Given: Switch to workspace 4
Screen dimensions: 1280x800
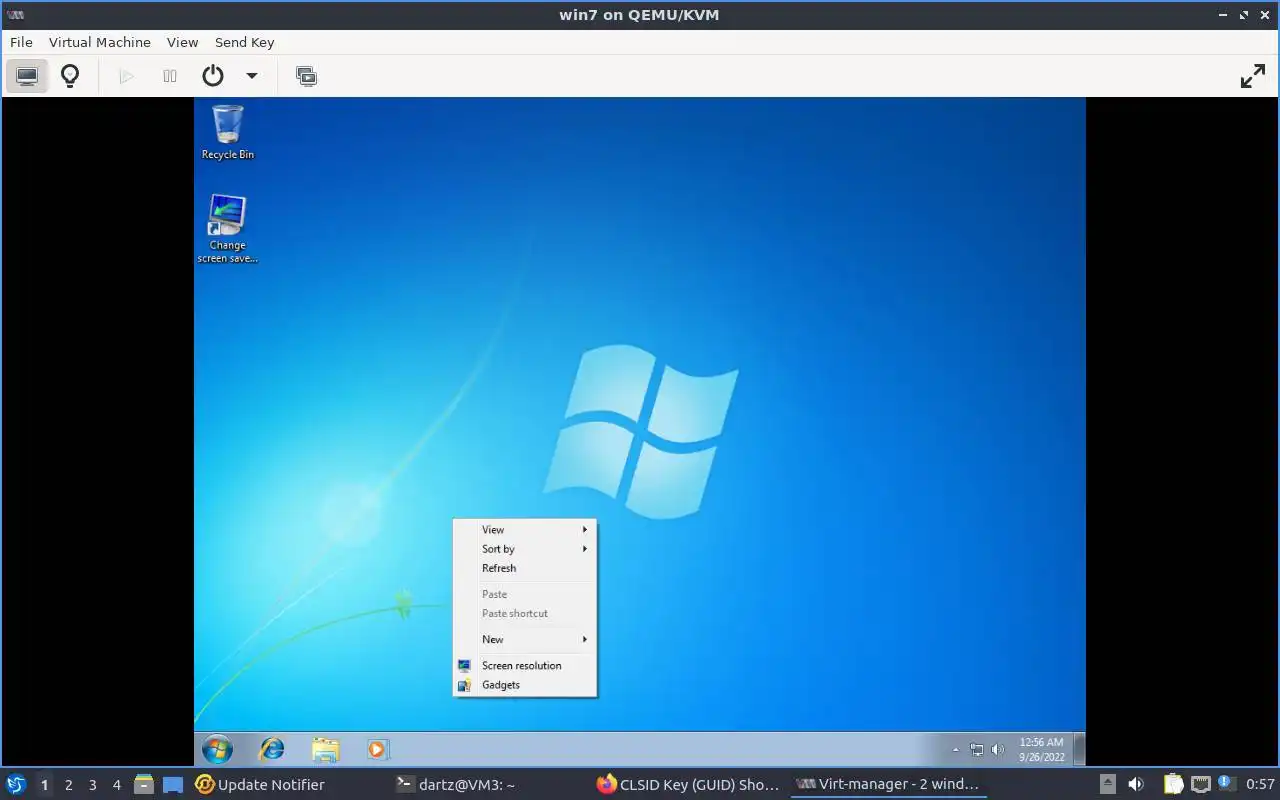Looking at the screenshot, I should click(116, 785).
